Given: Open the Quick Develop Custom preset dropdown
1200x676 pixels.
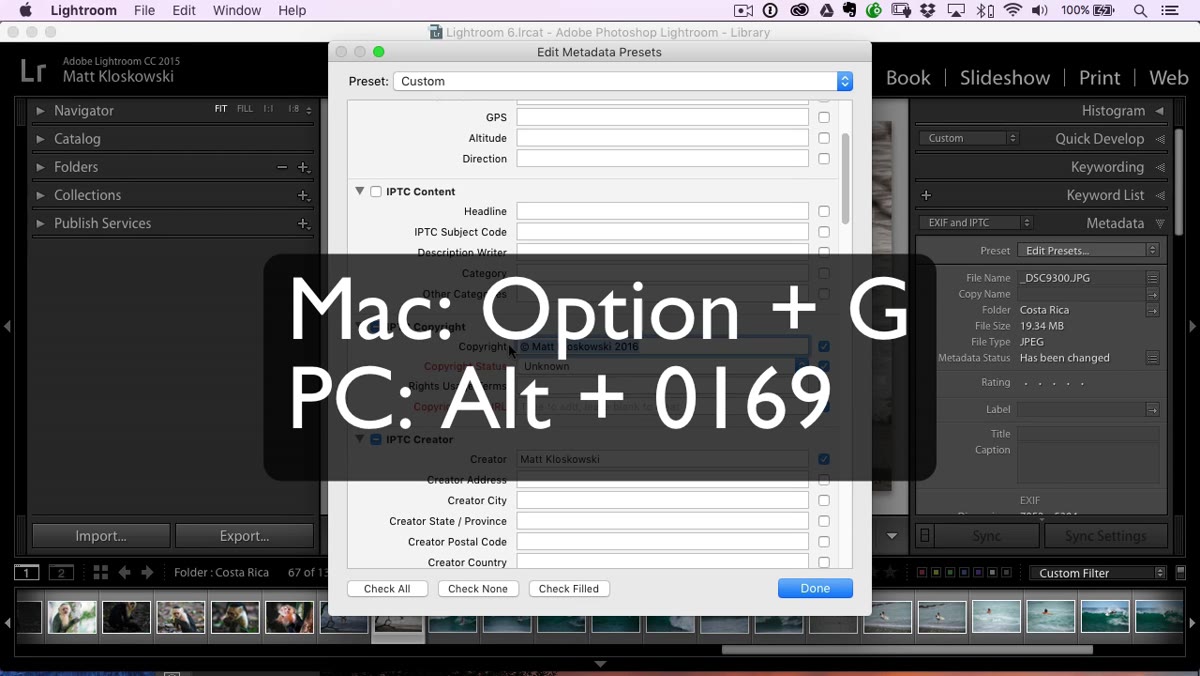Looking at the screenshot, I should point(968,138).
